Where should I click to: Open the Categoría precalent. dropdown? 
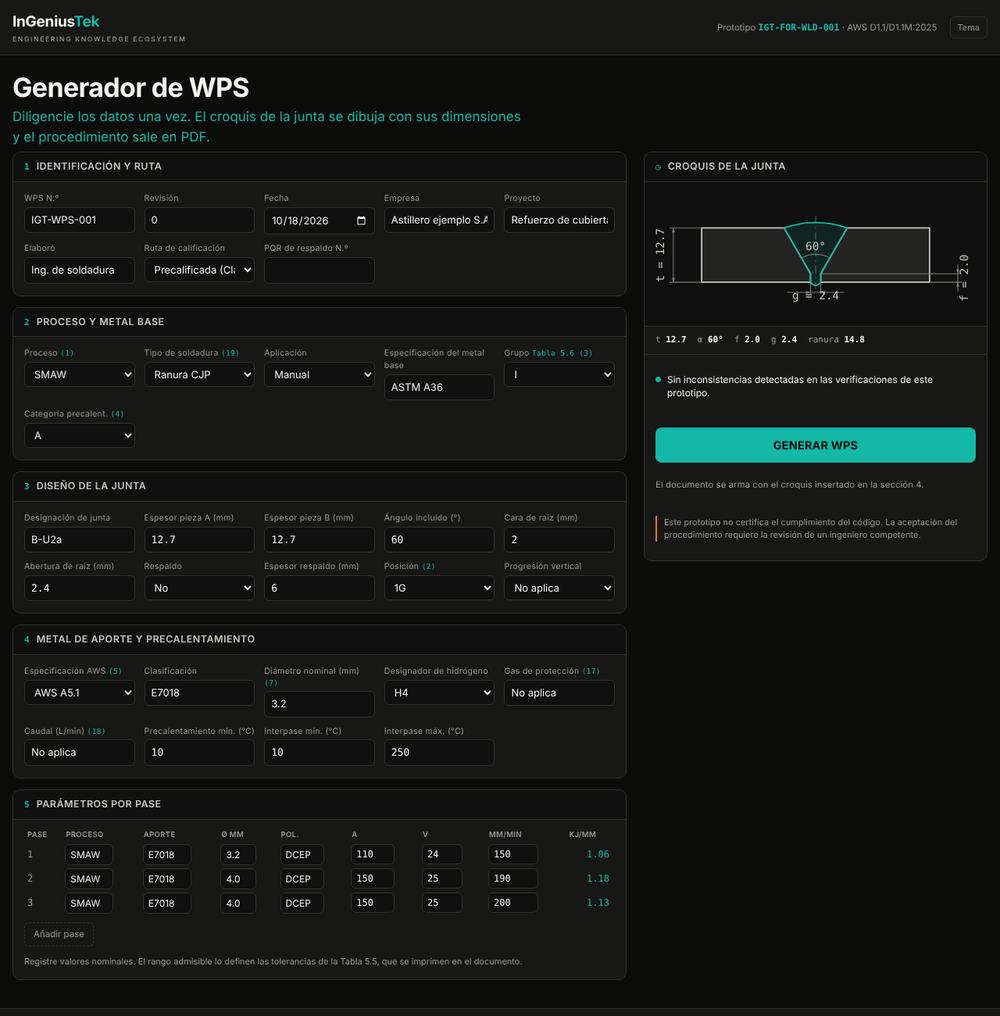[x=79, y=435]
